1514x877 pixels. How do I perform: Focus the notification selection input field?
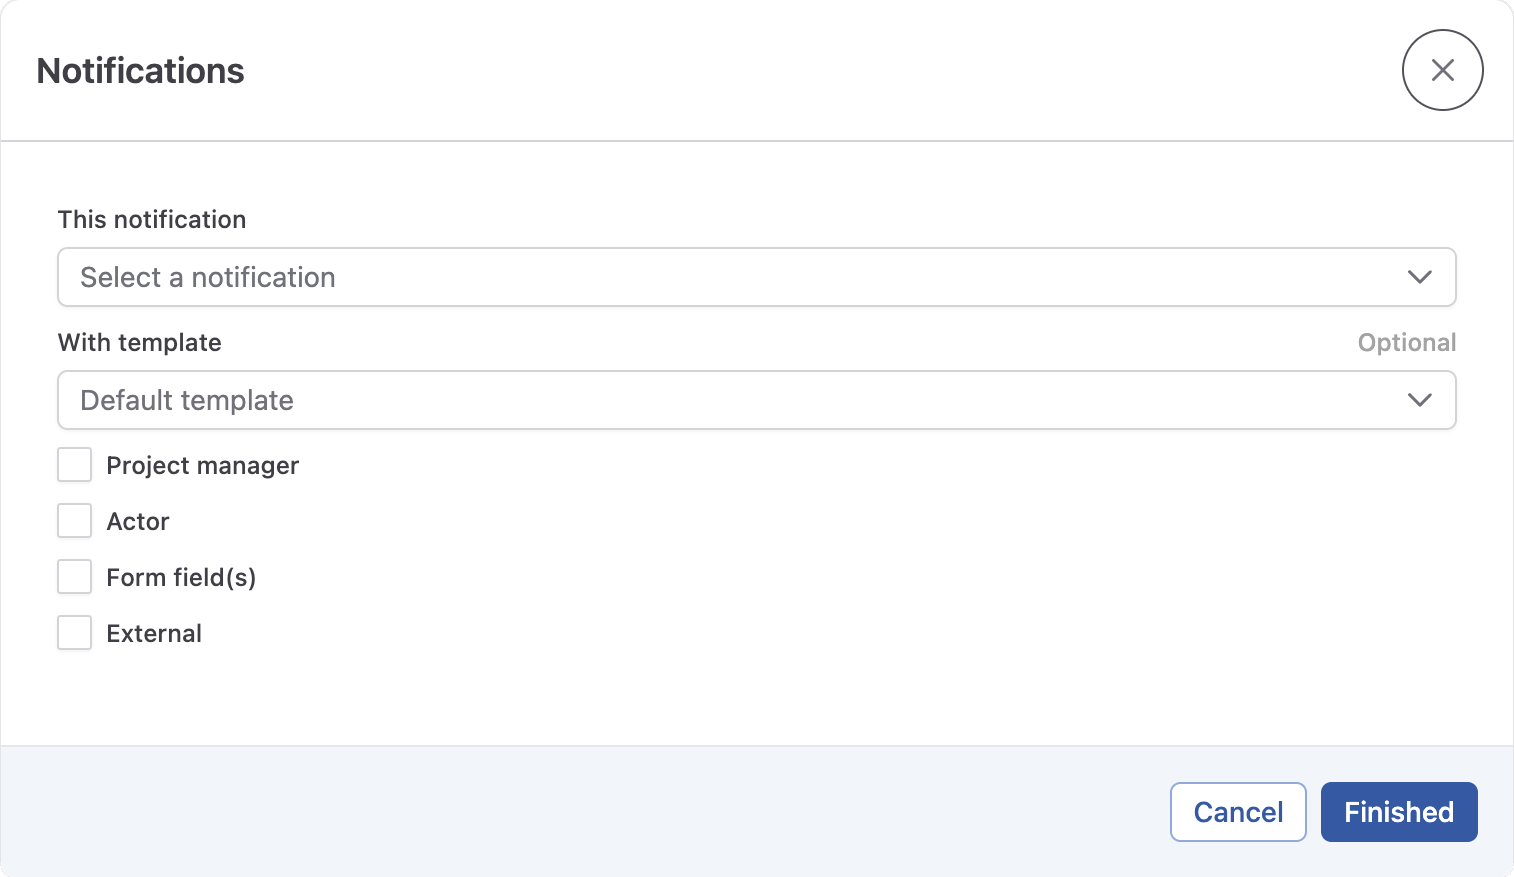pyautogui.click(x=500, y=277)
